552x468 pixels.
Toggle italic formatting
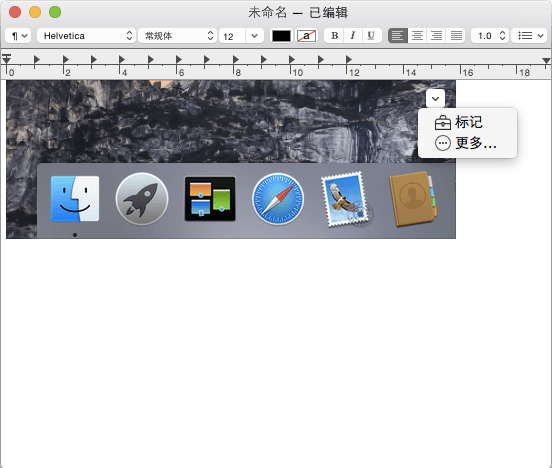click(x=353, y=36)
